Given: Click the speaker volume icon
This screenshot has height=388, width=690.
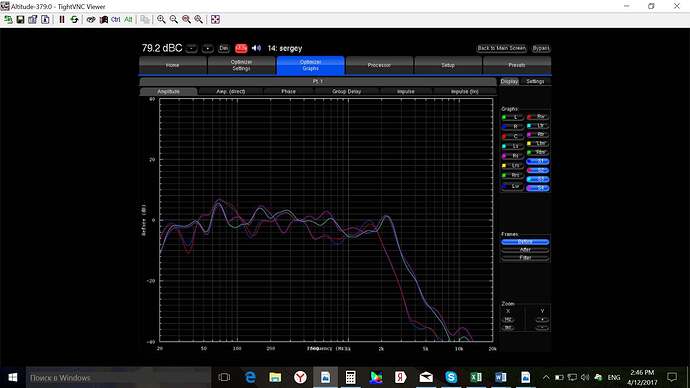Looking at the screenshot, I should click(256, 48).
